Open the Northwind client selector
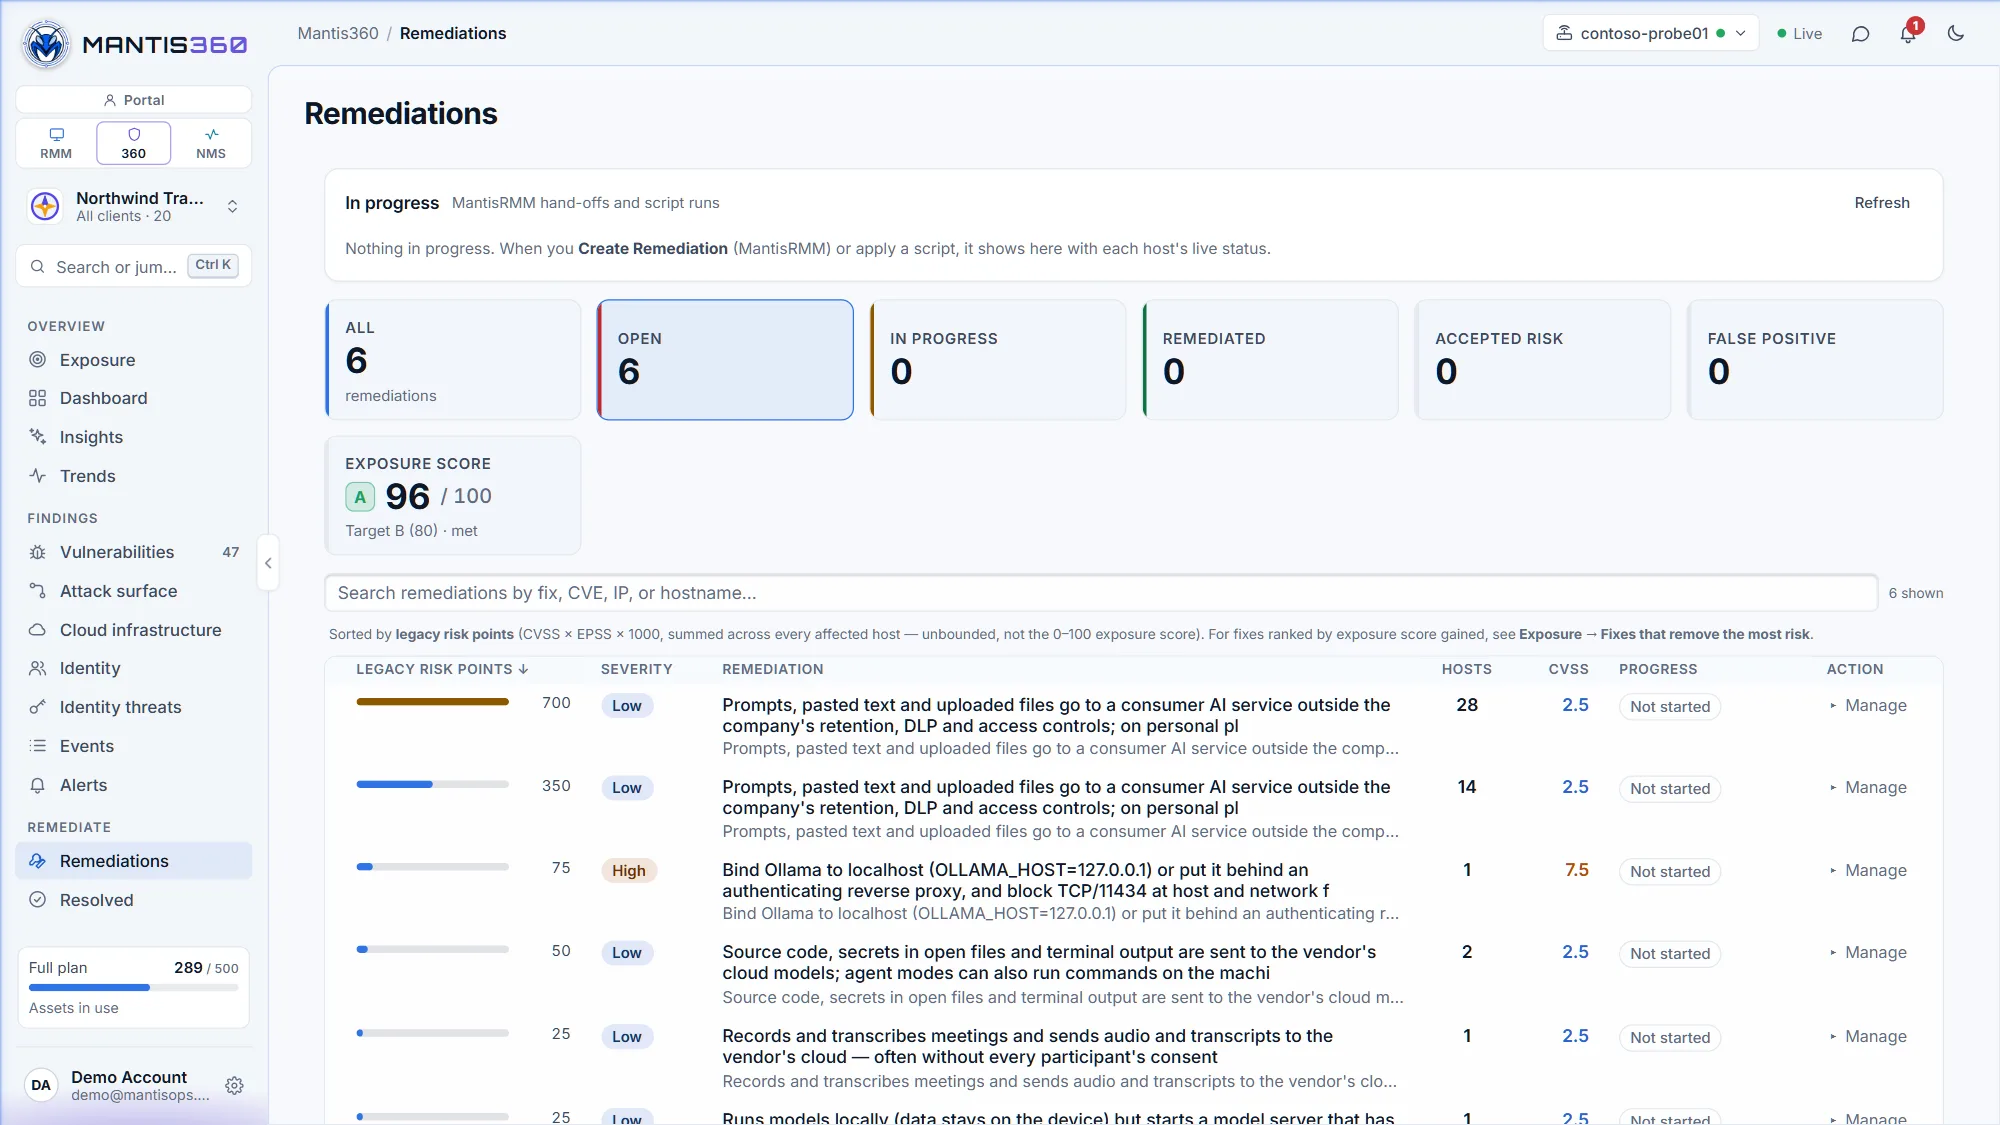This screenshot has width=2000, height=1125. (x=133, y=207)
